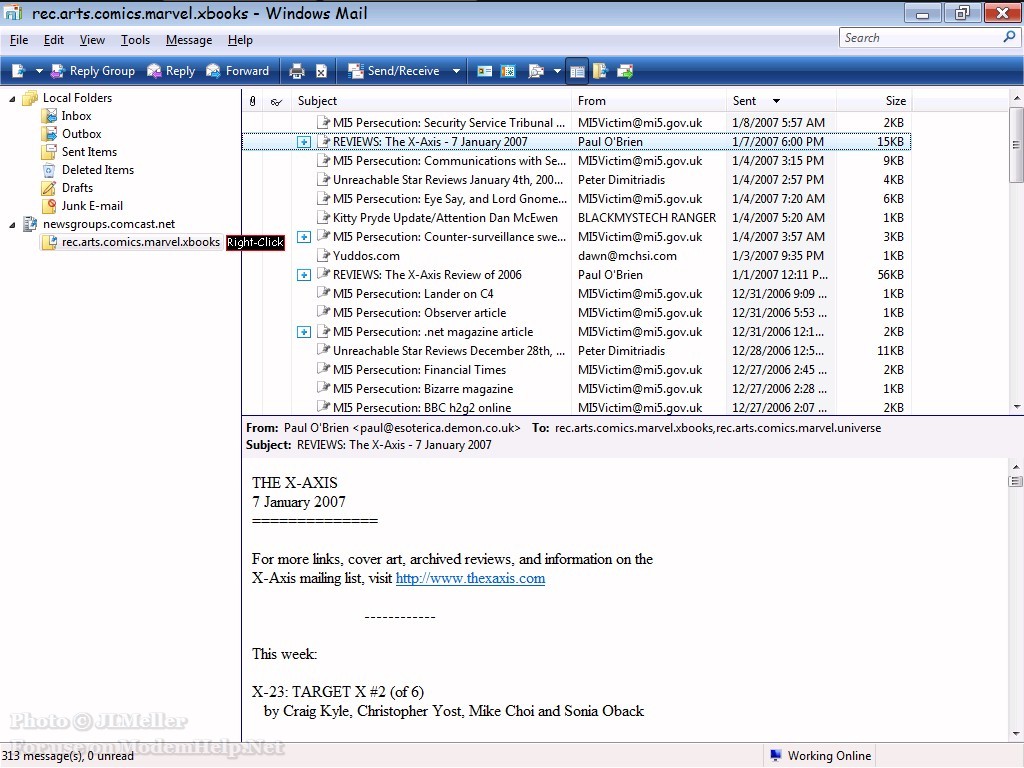The image size is (1024, 768).
Task: Select message 'MI5 Persecution: Security Service Tribunal'
Action: click(577, 123)
